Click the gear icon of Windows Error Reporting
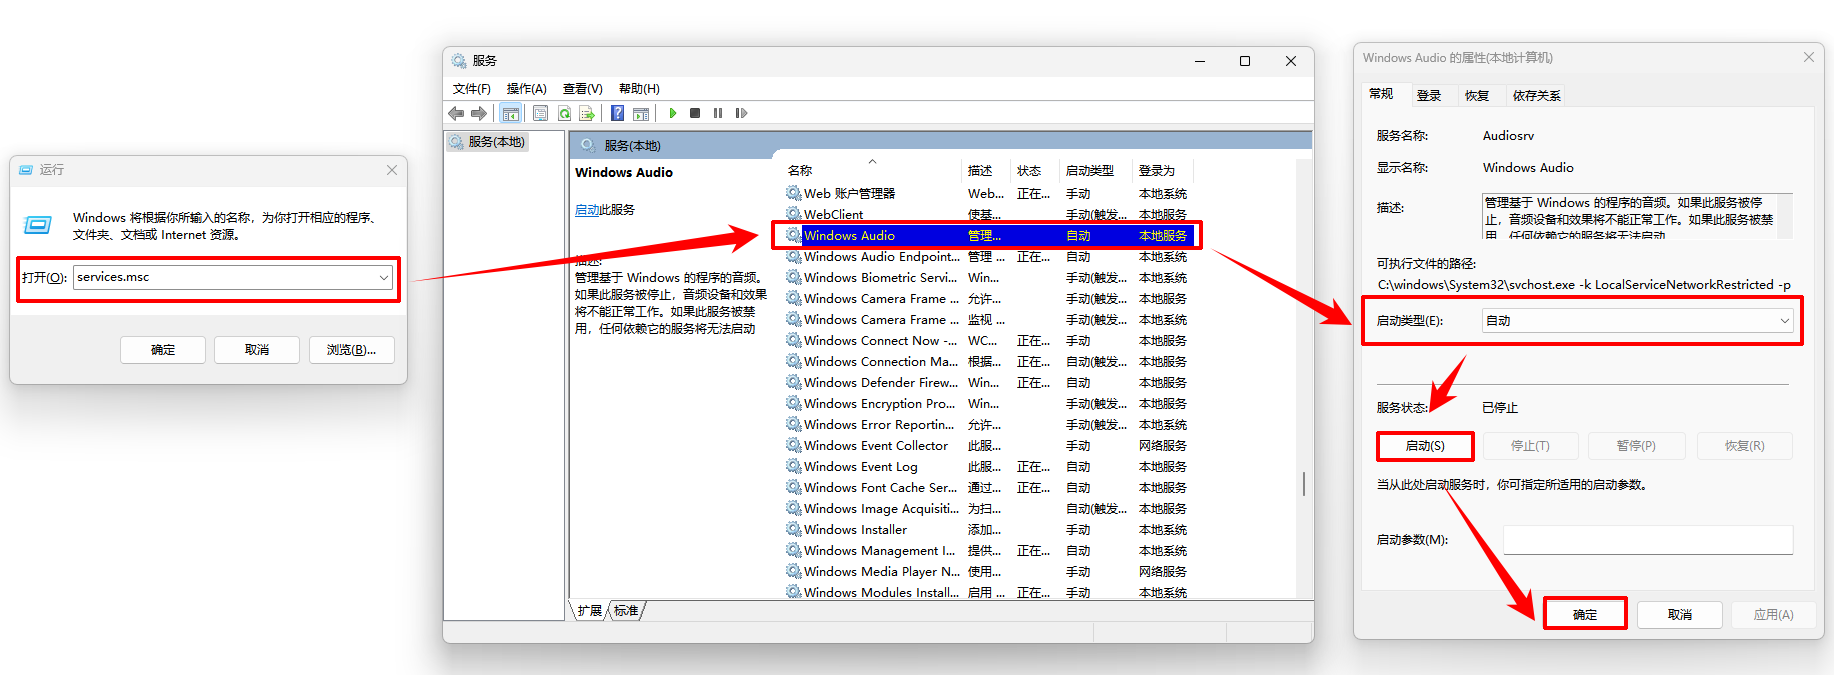The height and width of the screenshot is (675, 1834). coord(794,425)
